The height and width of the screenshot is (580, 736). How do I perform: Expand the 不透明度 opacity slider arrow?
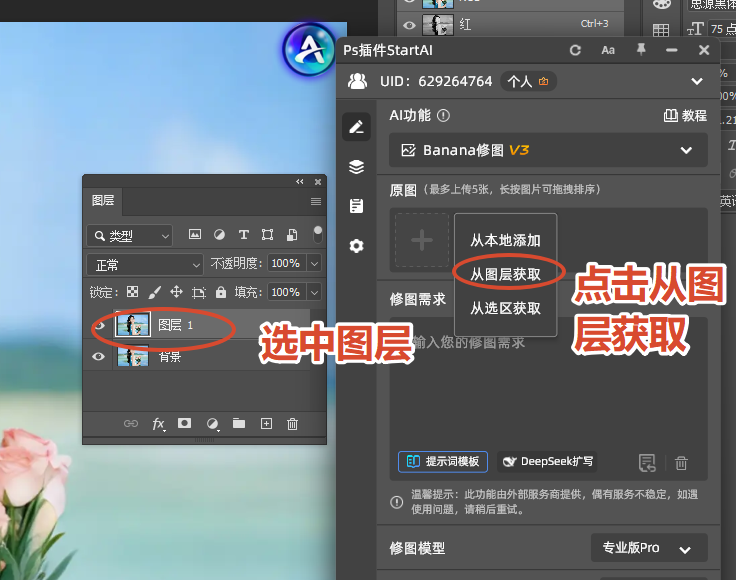[314, 263]
